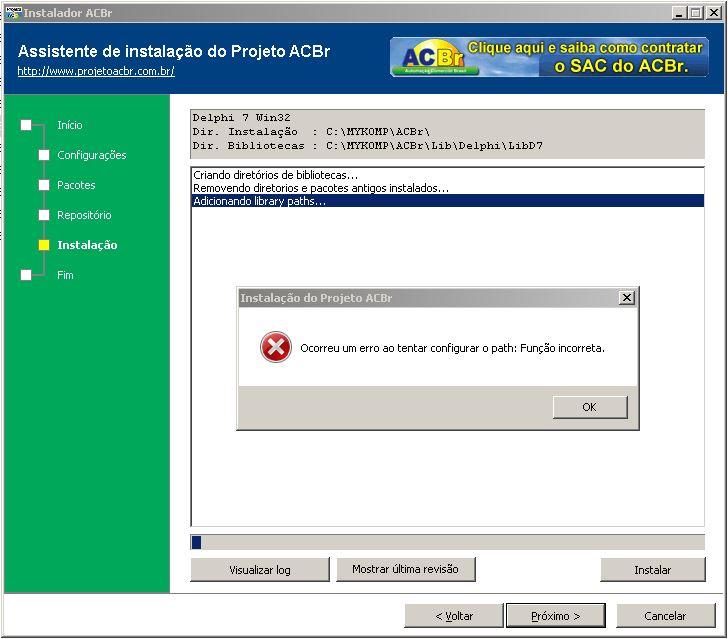
Task: Click the 'Dir. Instalação' path text
Action: pos(311,132)
